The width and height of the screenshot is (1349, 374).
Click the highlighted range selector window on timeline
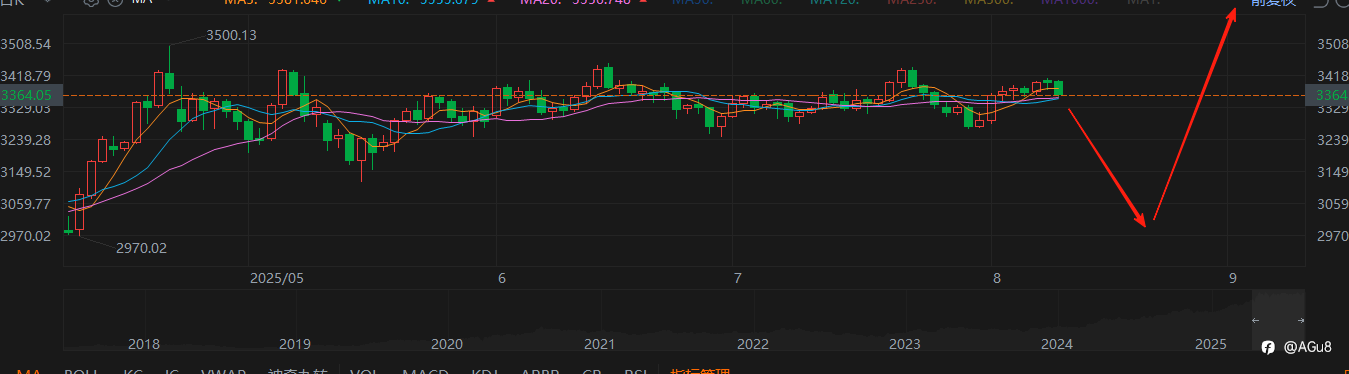[x=1278, y=320]
